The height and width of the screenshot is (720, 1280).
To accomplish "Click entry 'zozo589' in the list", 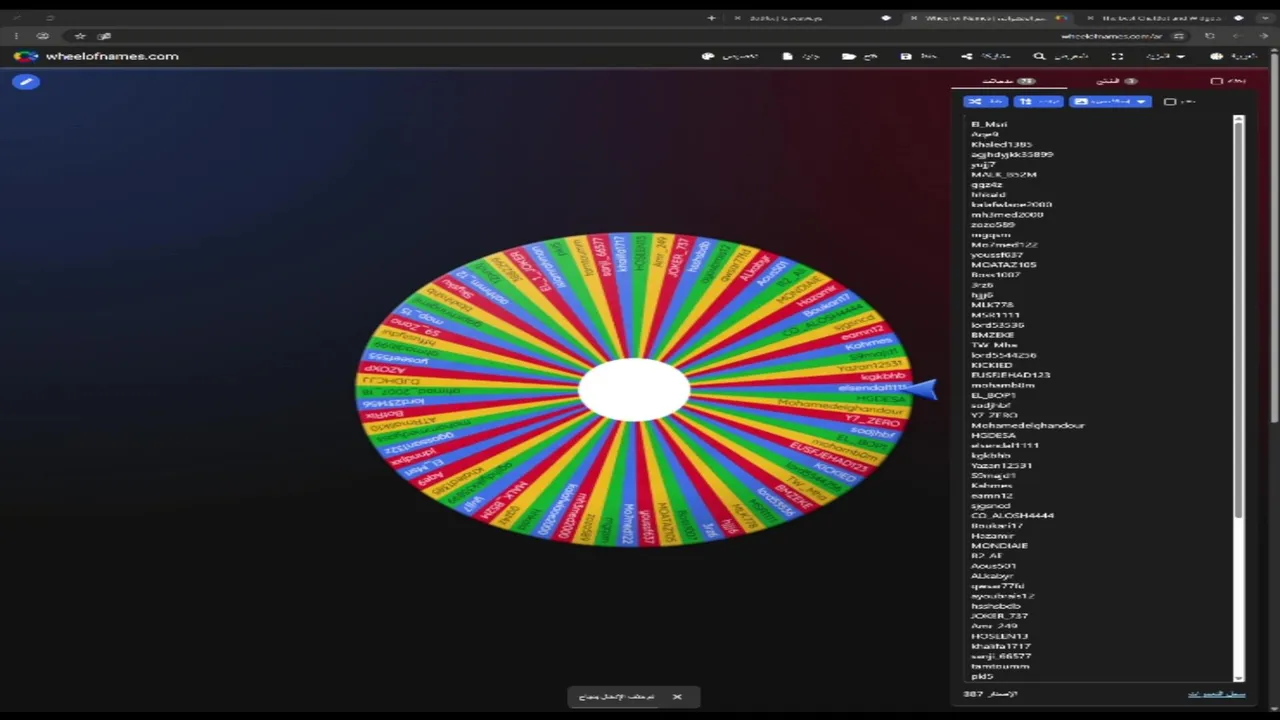I will click(992, 225).
